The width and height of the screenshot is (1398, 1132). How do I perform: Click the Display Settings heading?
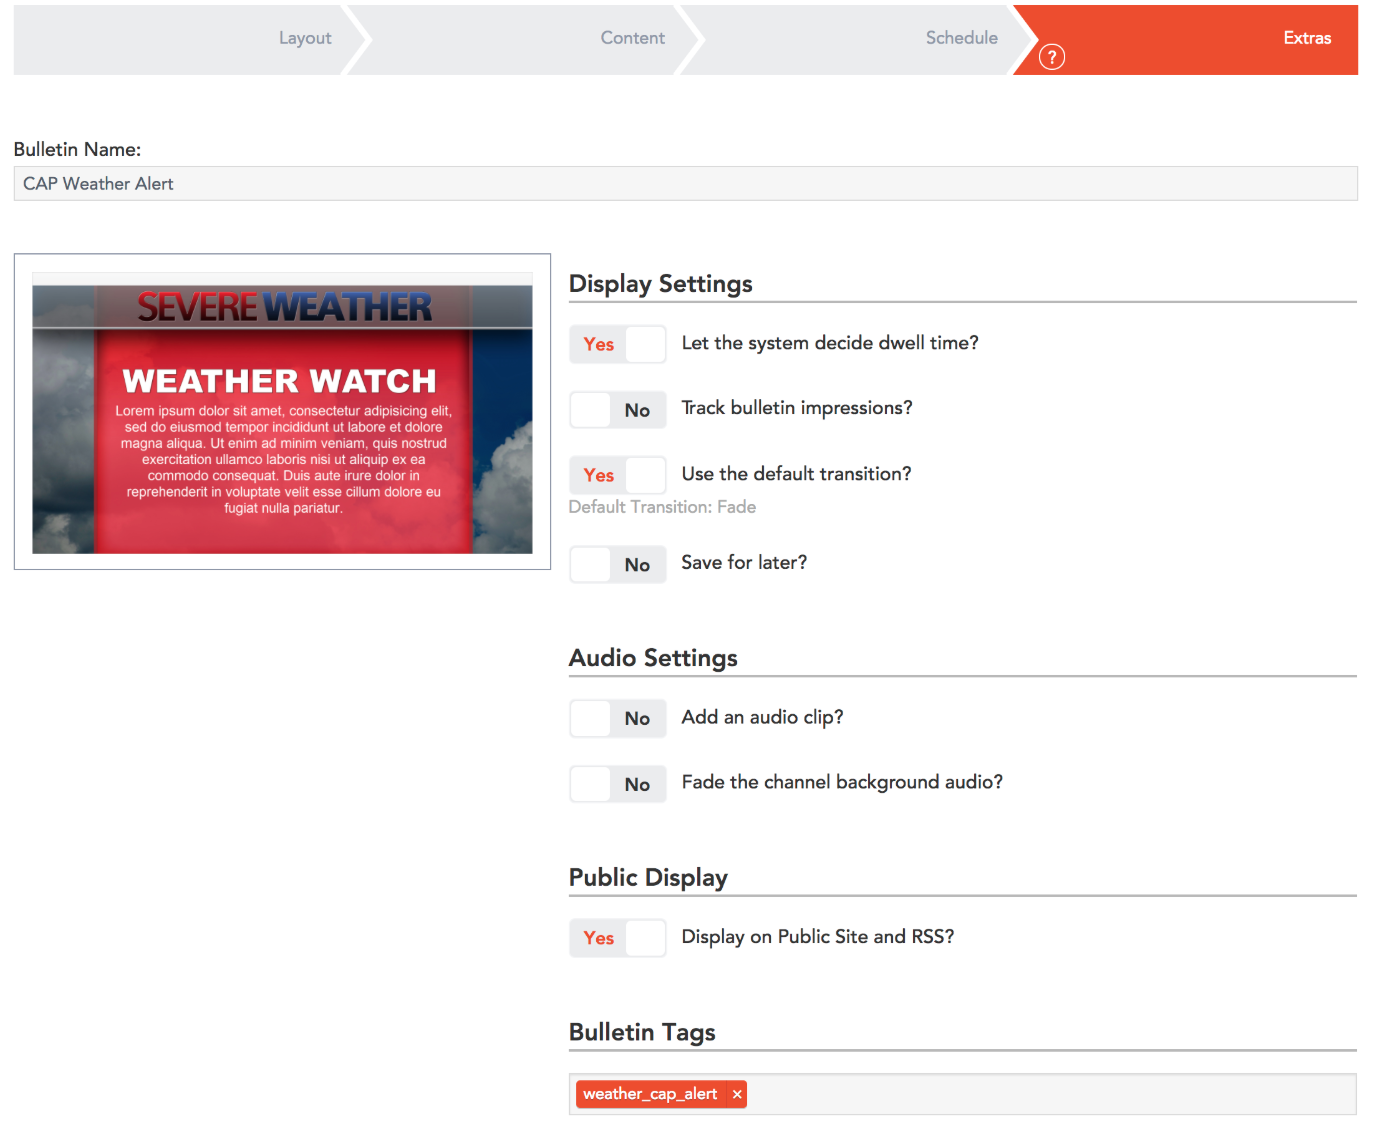click(661, 284)
